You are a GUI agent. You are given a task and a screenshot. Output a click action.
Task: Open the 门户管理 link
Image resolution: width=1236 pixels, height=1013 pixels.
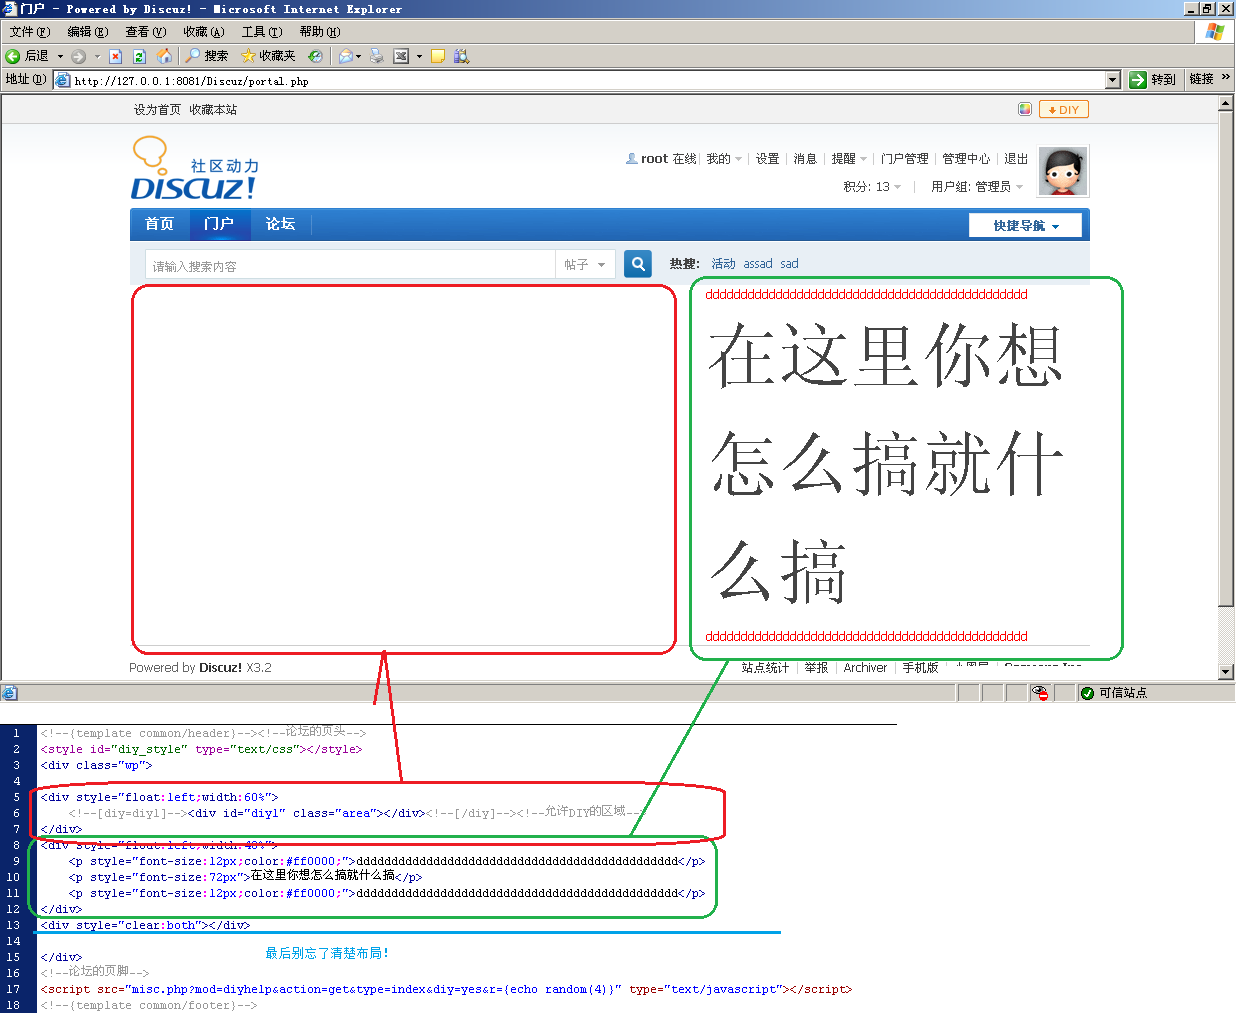pos(905,159)
